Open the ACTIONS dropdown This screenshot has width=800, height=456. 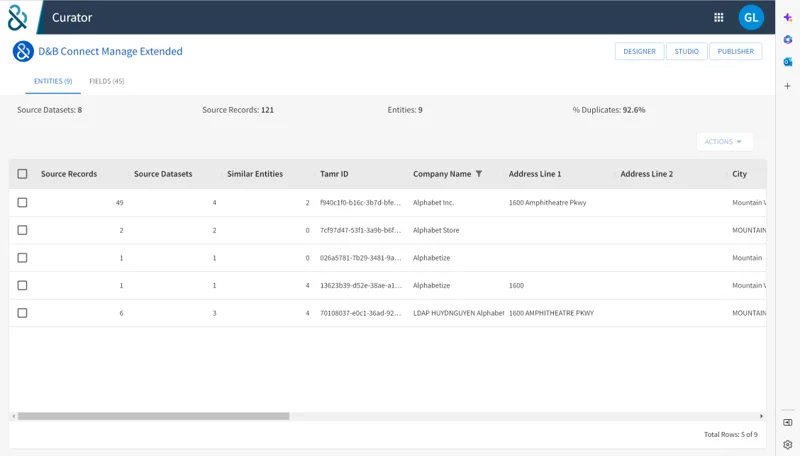[724, 142]
